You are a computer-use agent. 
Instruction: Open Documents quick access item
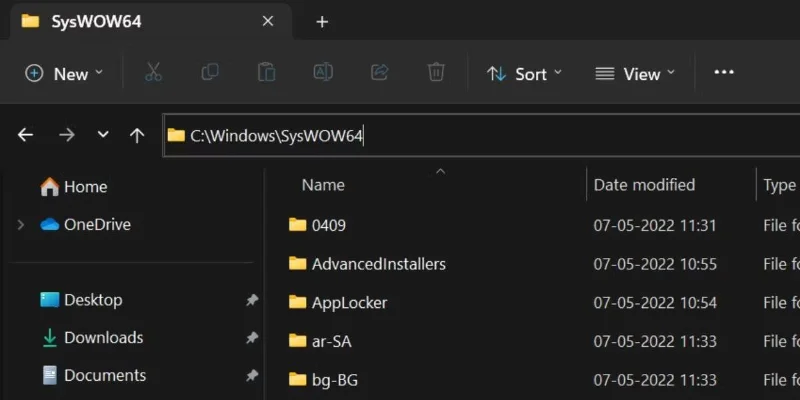[x=93, y=376]
